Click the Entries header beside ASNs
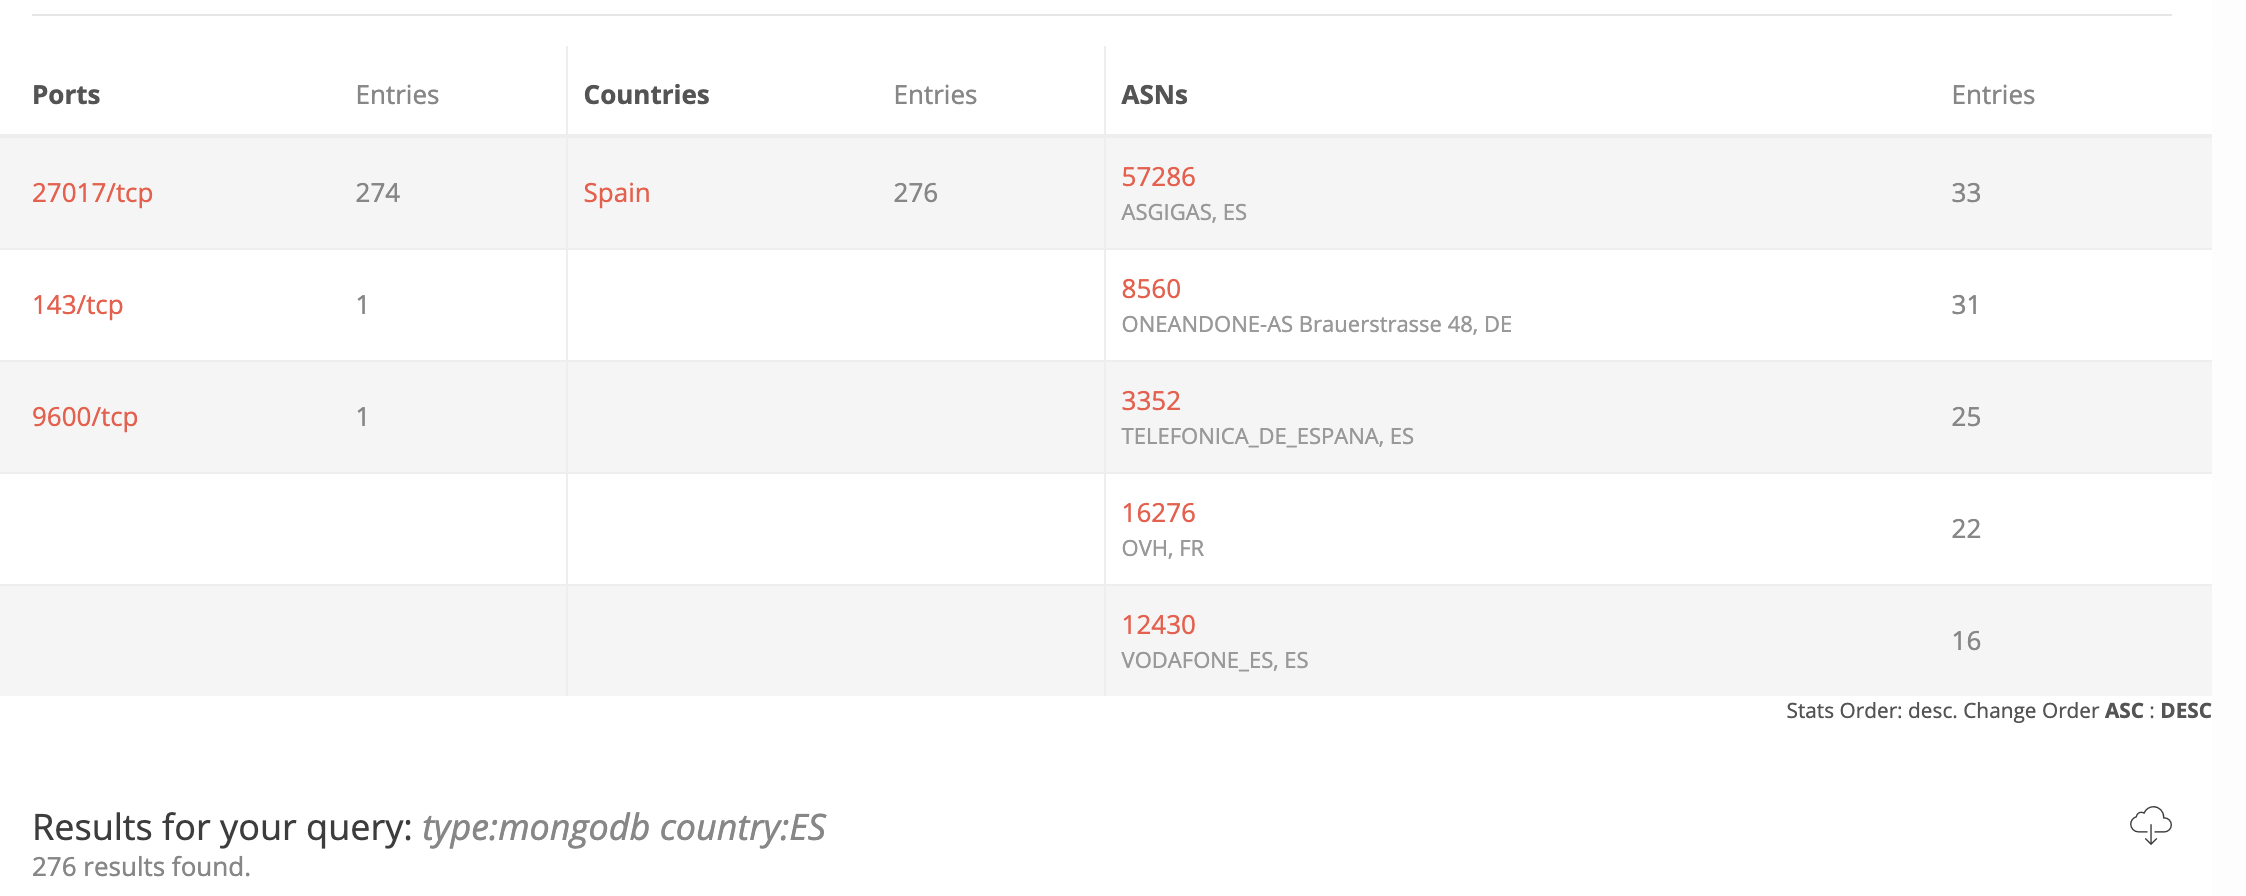The height and width of the screenshot is (896, 2246). [1993, 95]
